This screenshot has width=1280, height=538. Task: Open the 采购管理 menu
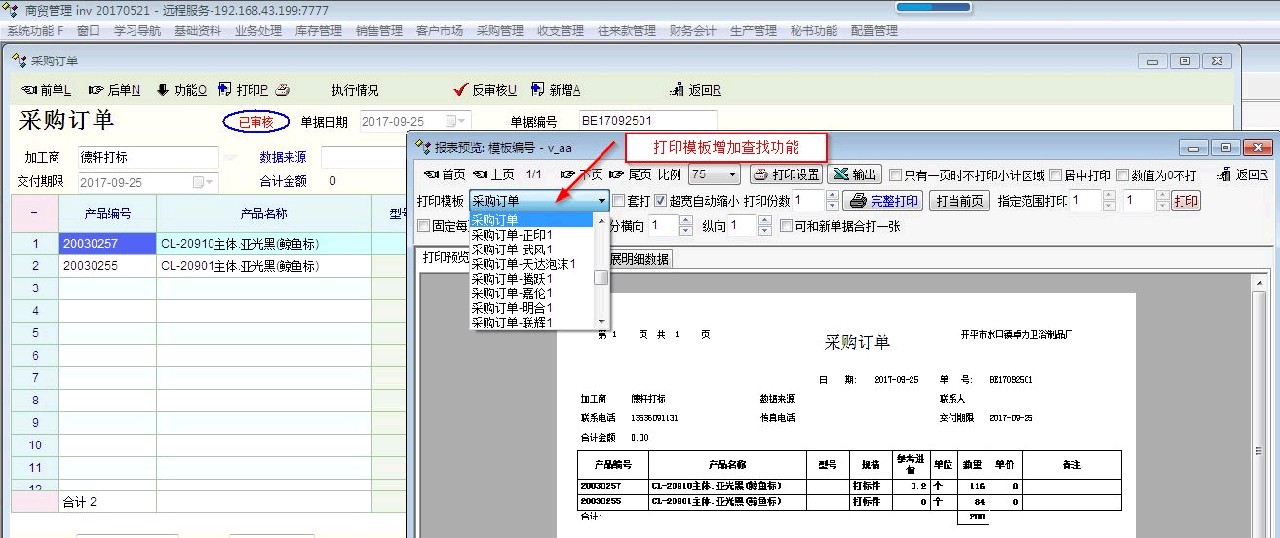(x=500, y=31)
